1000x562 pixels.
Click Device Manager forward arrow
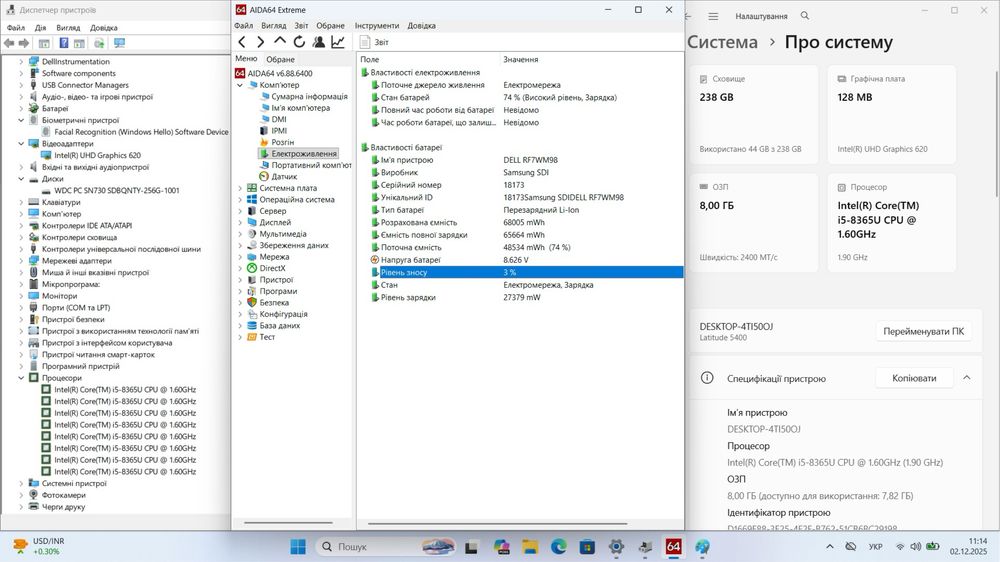coord(24,43)
